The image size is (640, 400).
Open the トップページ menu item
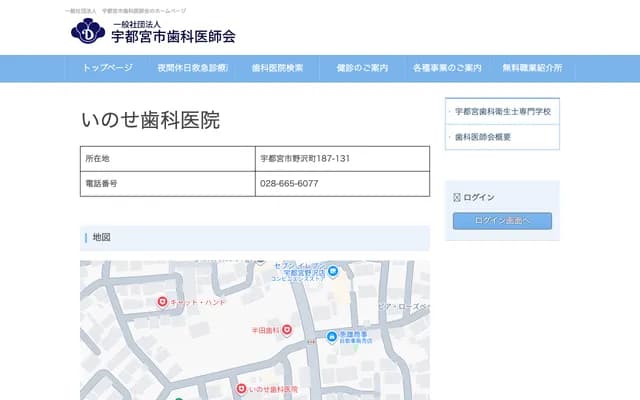107,68
